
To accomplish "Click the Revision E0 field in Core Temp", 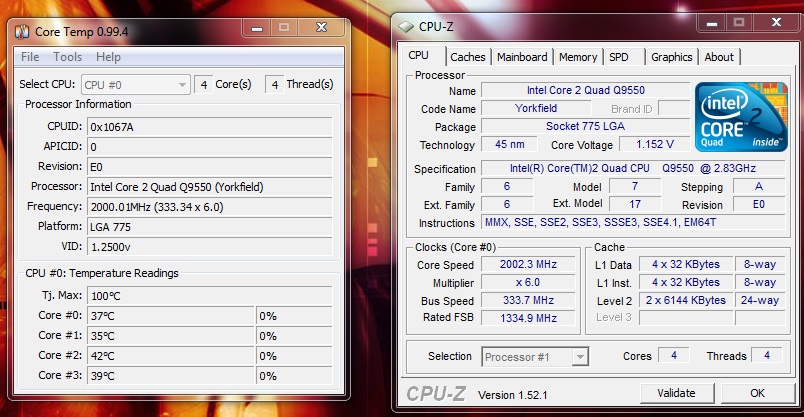I will (210, 167).
